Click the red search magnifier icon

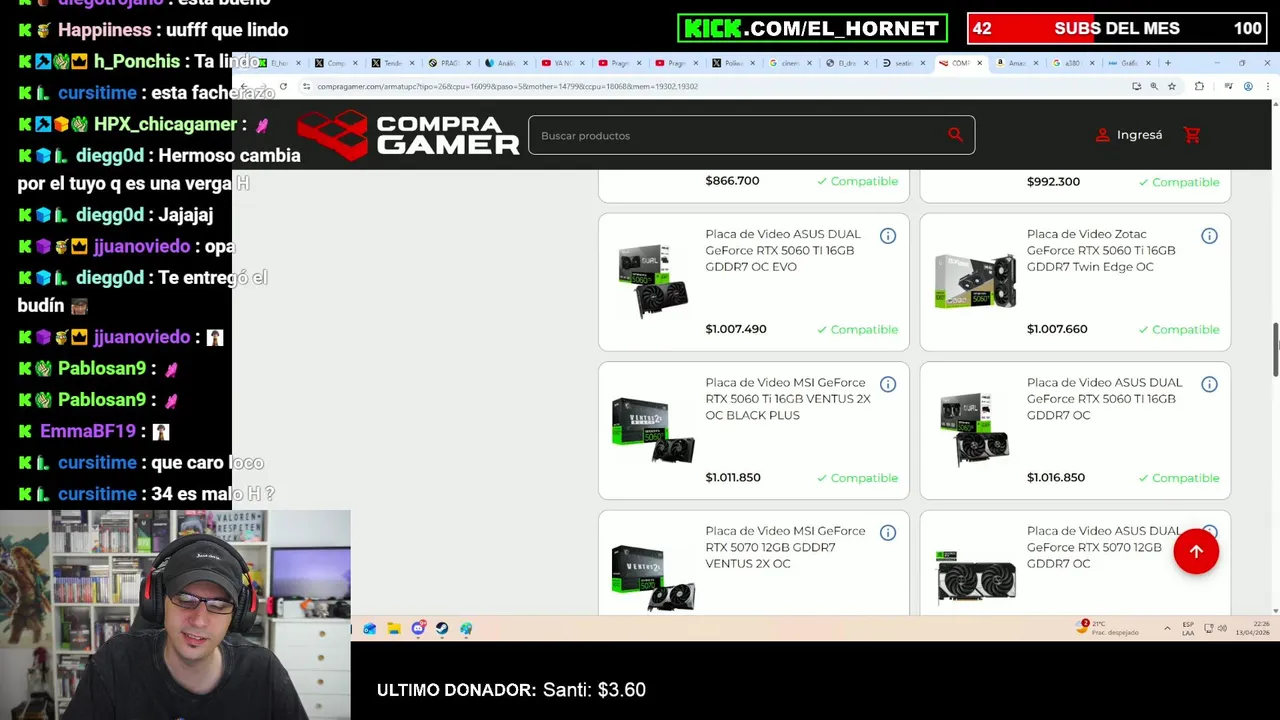tap(955, 135)
